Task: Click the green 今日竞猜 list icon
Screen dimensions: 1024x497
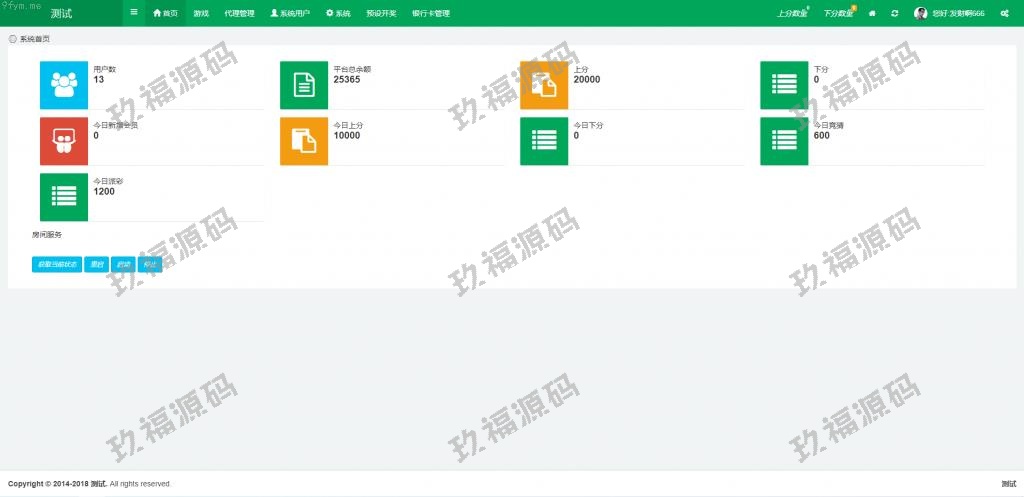Action: [784, 141]
